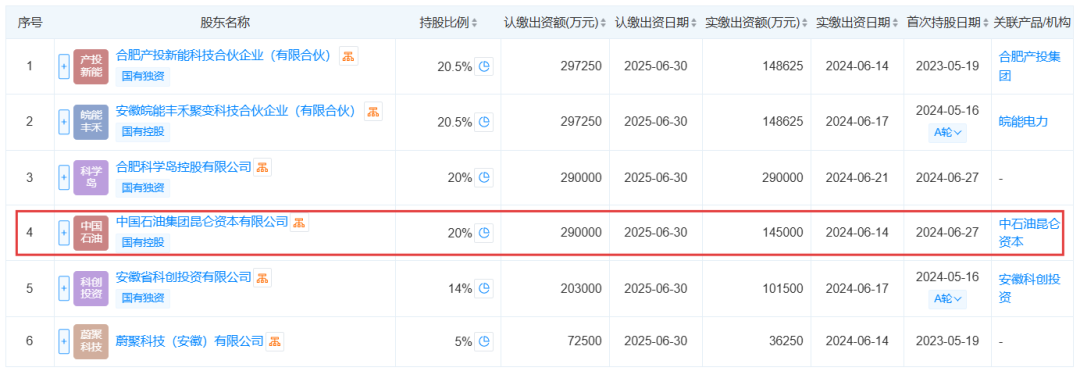Click the 股东名称 column header
Screen dimensions: 1080x371
pos(225,22)
